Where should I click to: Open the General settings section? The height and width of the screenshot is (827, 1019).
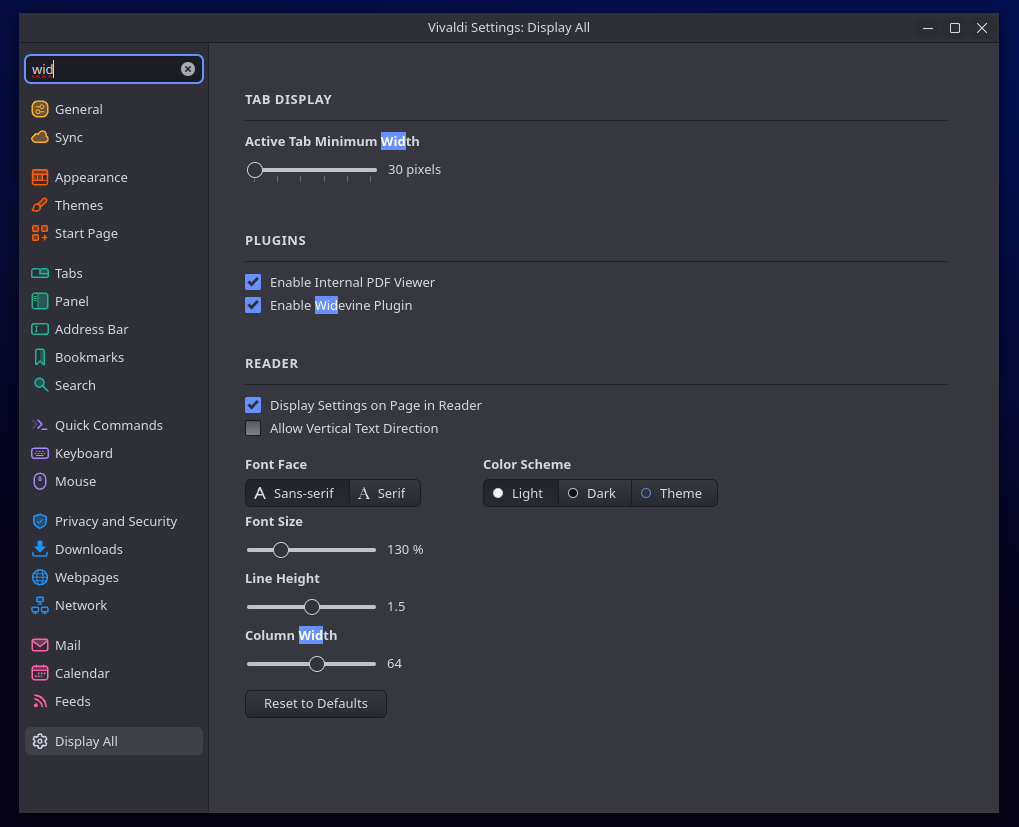(x=114, y=109)
